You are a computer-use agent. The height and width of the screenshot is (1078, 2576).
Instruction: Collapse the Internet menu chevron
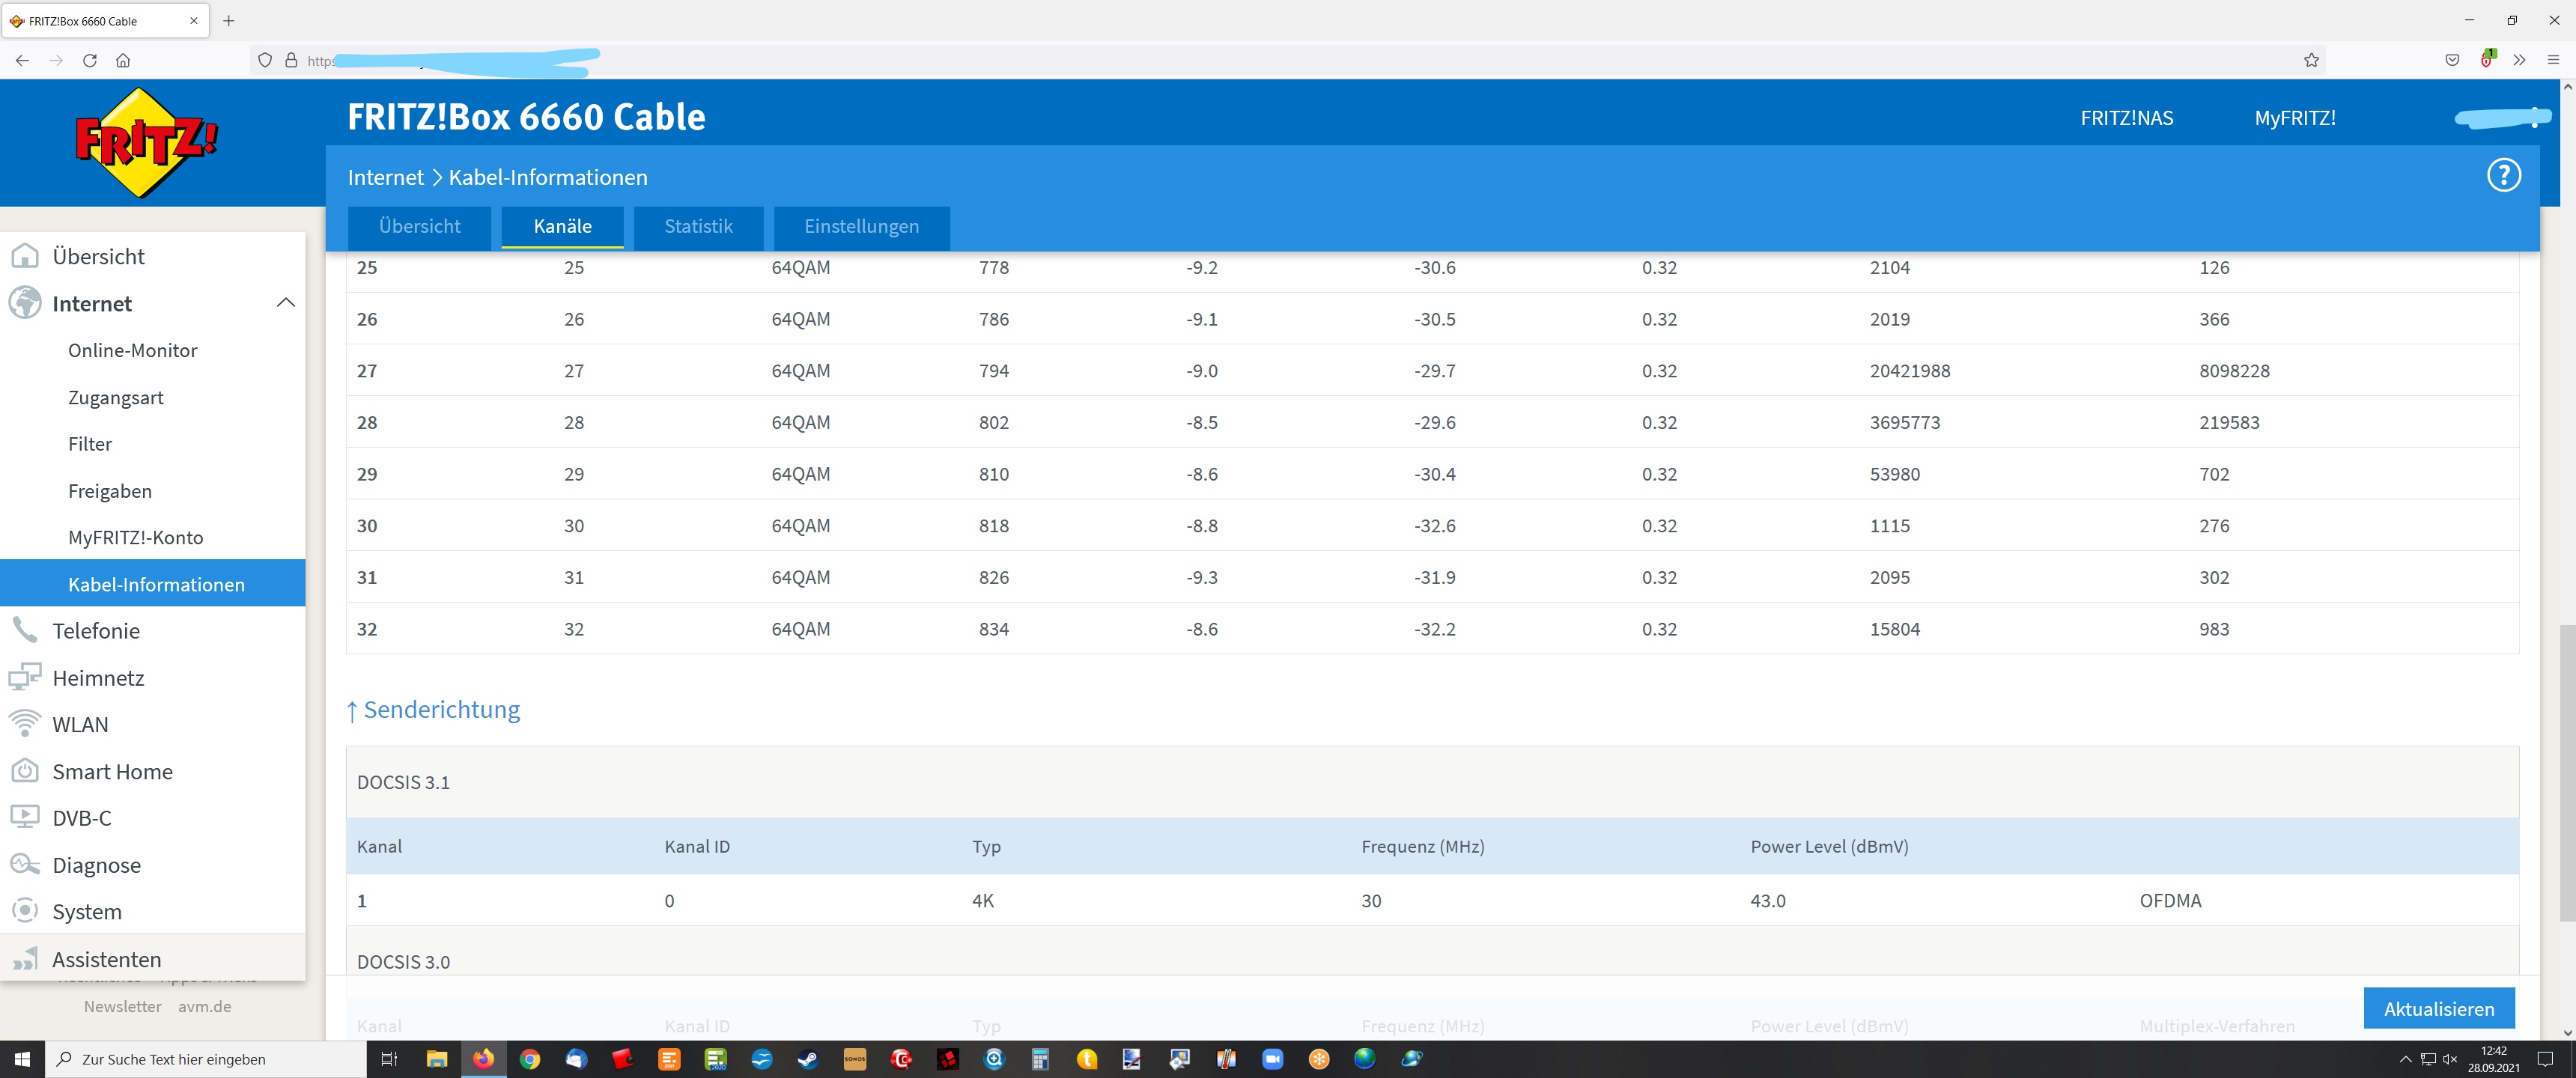click(285, 303)
